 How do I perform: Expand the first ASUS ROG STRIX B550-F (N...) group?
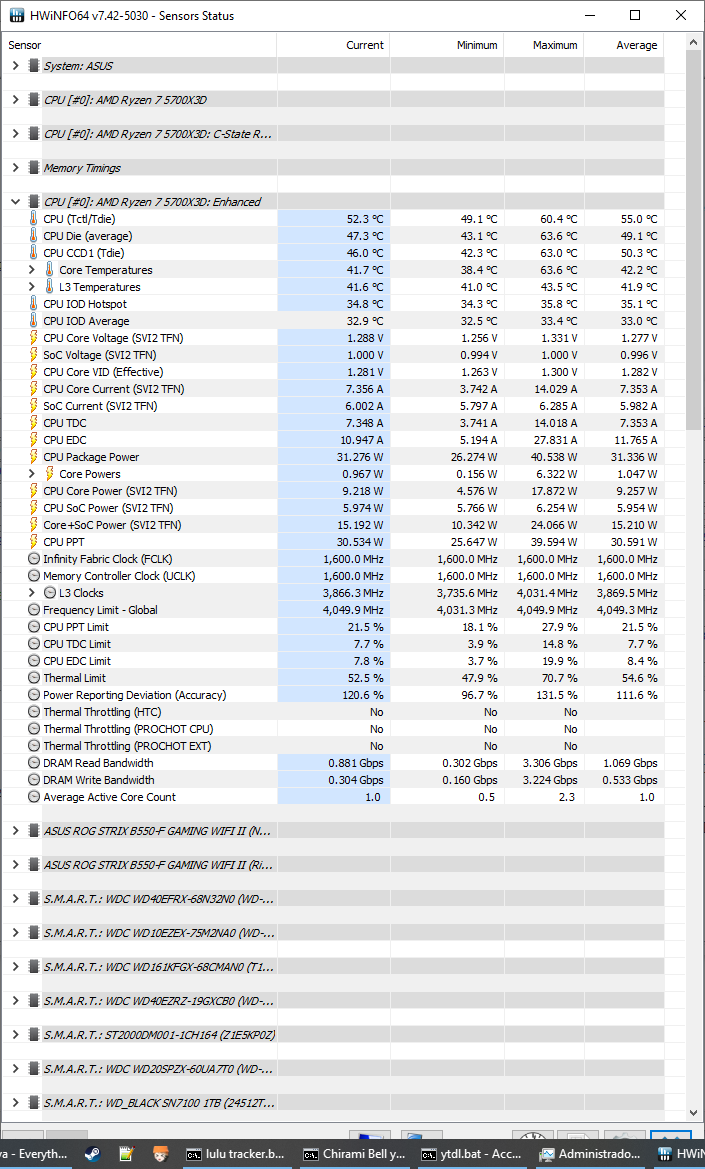pyautogui.click(x=15, y=831)
